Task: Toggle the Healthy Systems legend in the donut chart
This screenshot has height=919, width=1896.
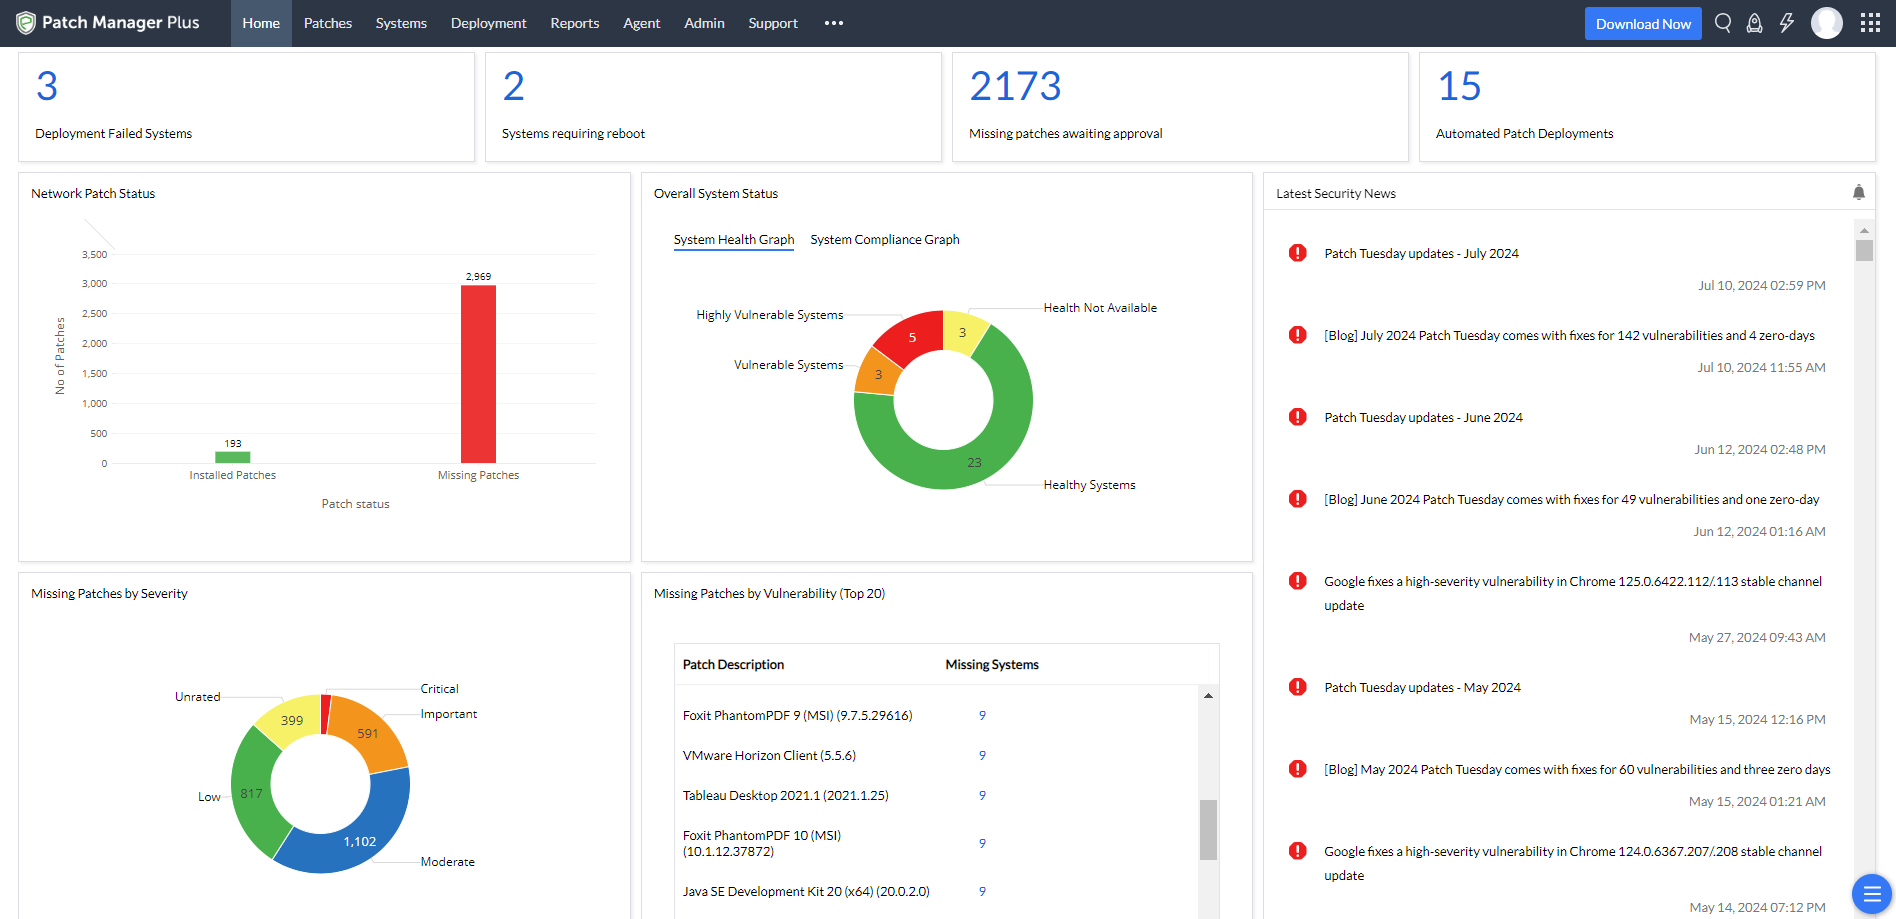Action: pyautogui.click(x=1089, y=484)
